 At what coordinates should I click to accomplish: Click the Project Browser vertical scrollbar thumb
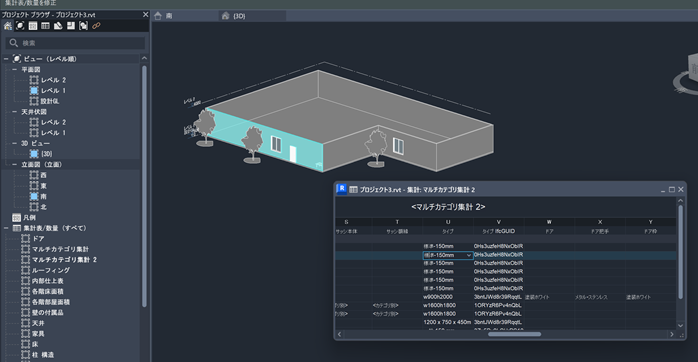pos(144,186)
